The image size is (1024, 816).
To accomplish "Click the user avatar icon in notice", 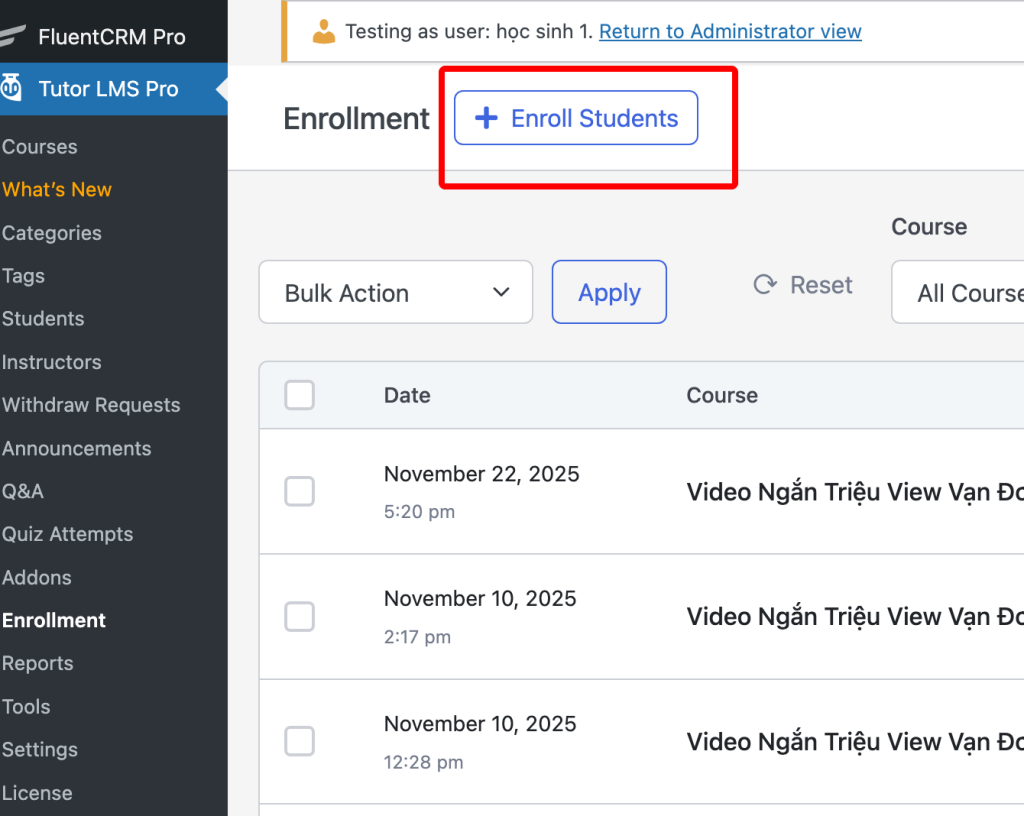I will point(323,32).
